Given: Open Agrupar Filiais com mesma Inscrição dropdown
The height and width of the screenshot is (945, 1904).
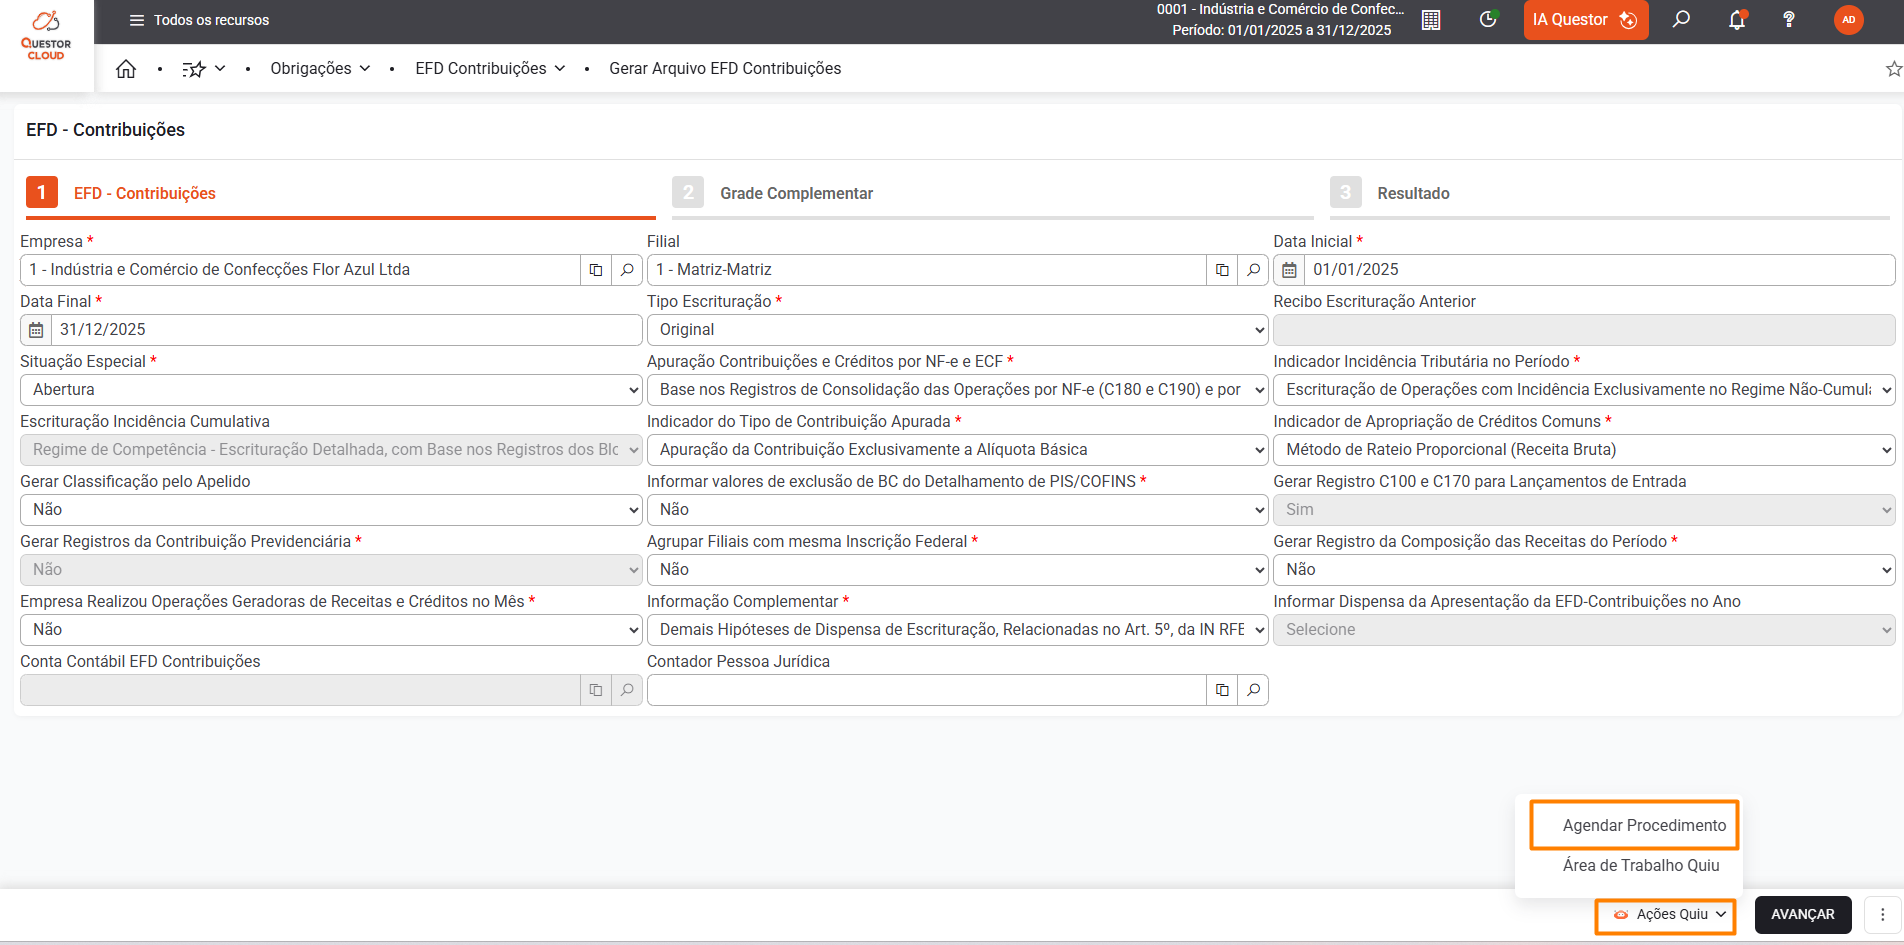Looking at the screenshot, I should [957, 570].
